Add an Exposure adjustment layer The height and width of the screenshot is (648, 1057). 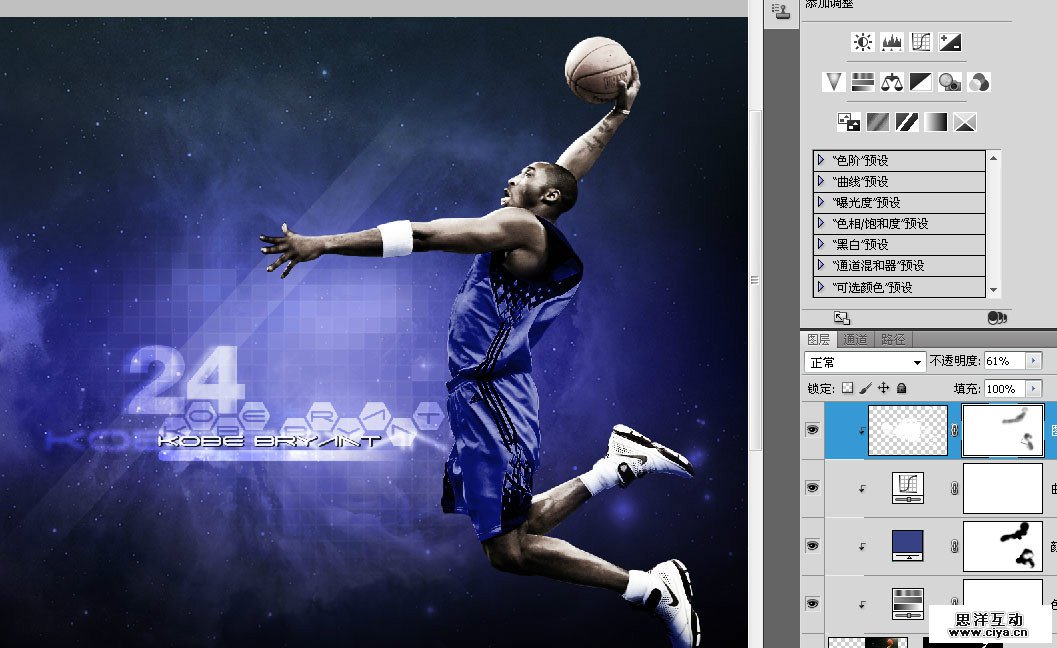click(x=950, y=42)
